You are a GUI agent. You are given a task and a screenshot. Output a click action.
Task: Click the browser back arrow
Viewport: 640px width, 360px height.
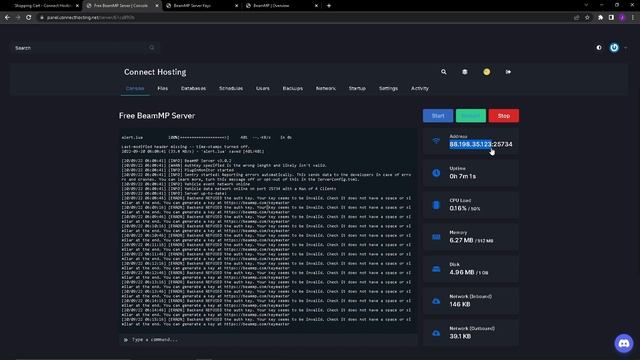tap(7, 18)
